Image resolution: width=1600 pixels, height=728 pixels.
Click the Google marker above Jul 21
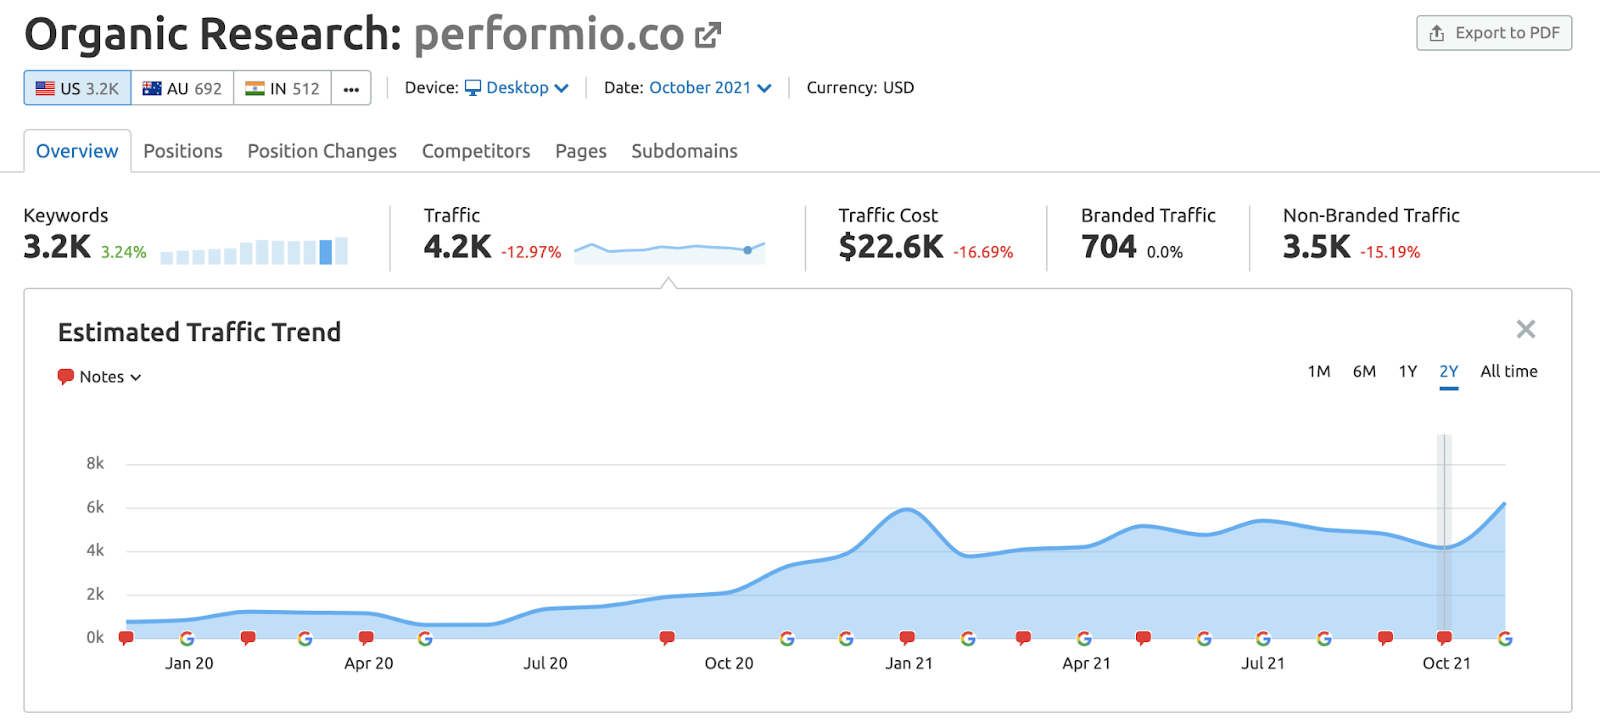pyautogui.click(x=1263, y=638)
